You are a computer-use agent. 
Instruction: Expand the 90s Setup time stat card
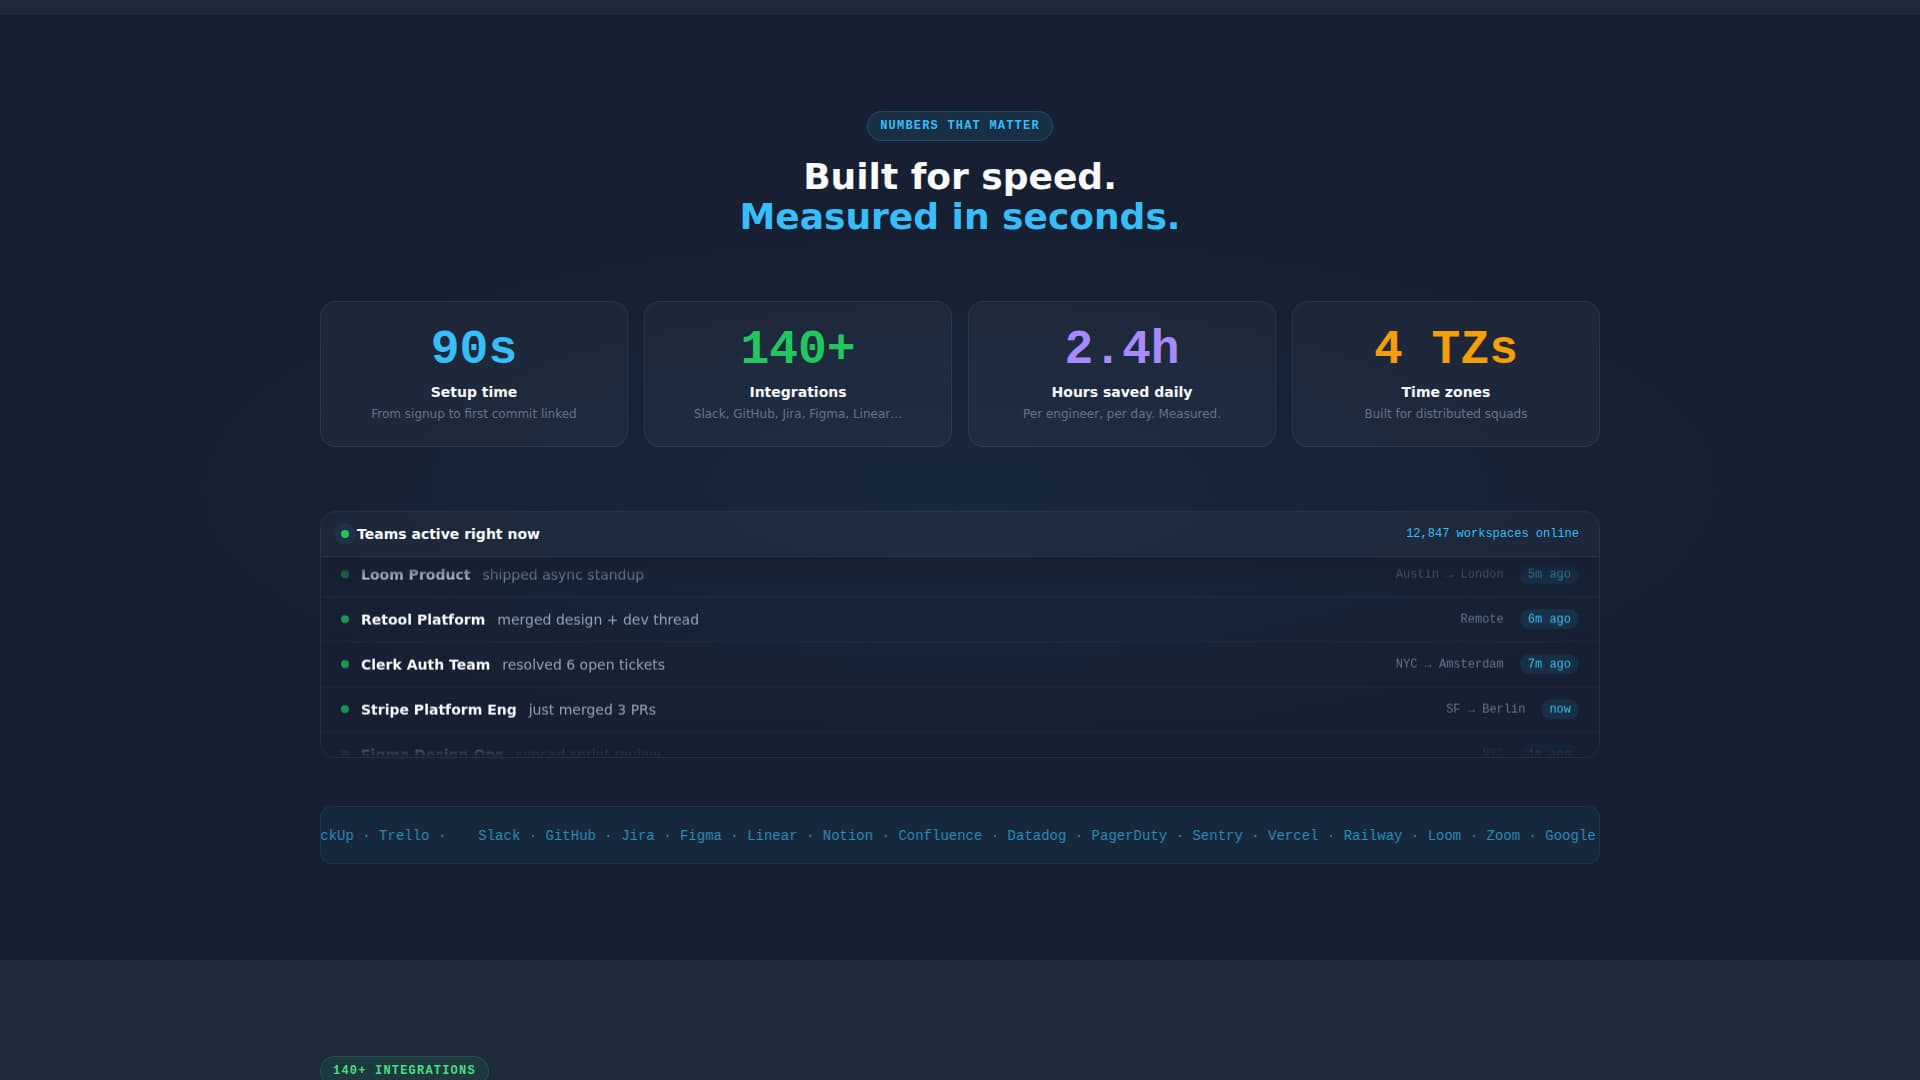473,373
